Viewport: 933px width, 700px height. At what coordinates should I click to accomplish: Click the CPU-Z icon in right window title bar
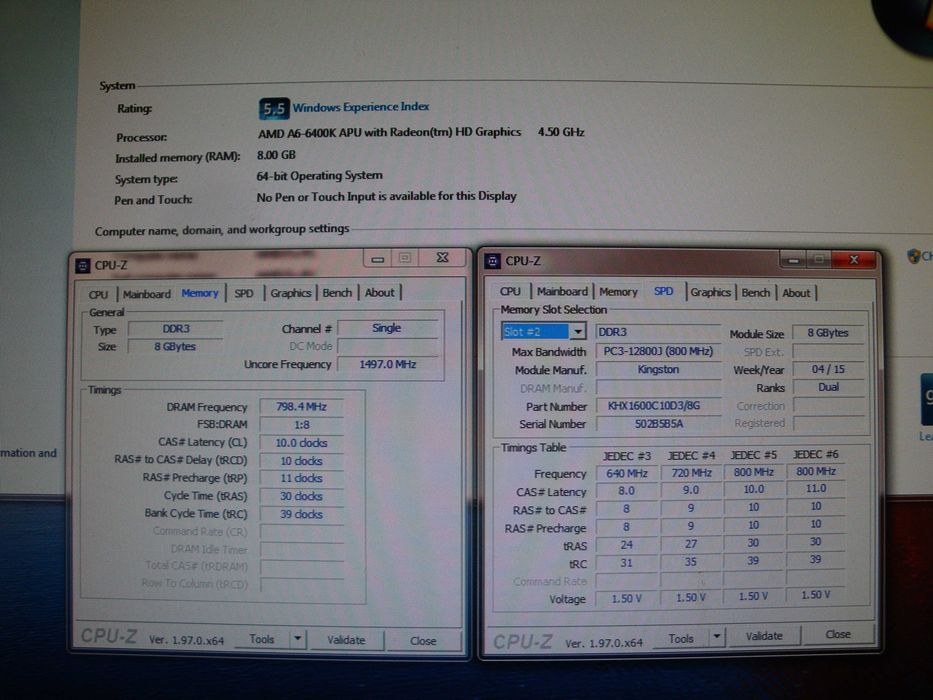click(x=493, y=261)
